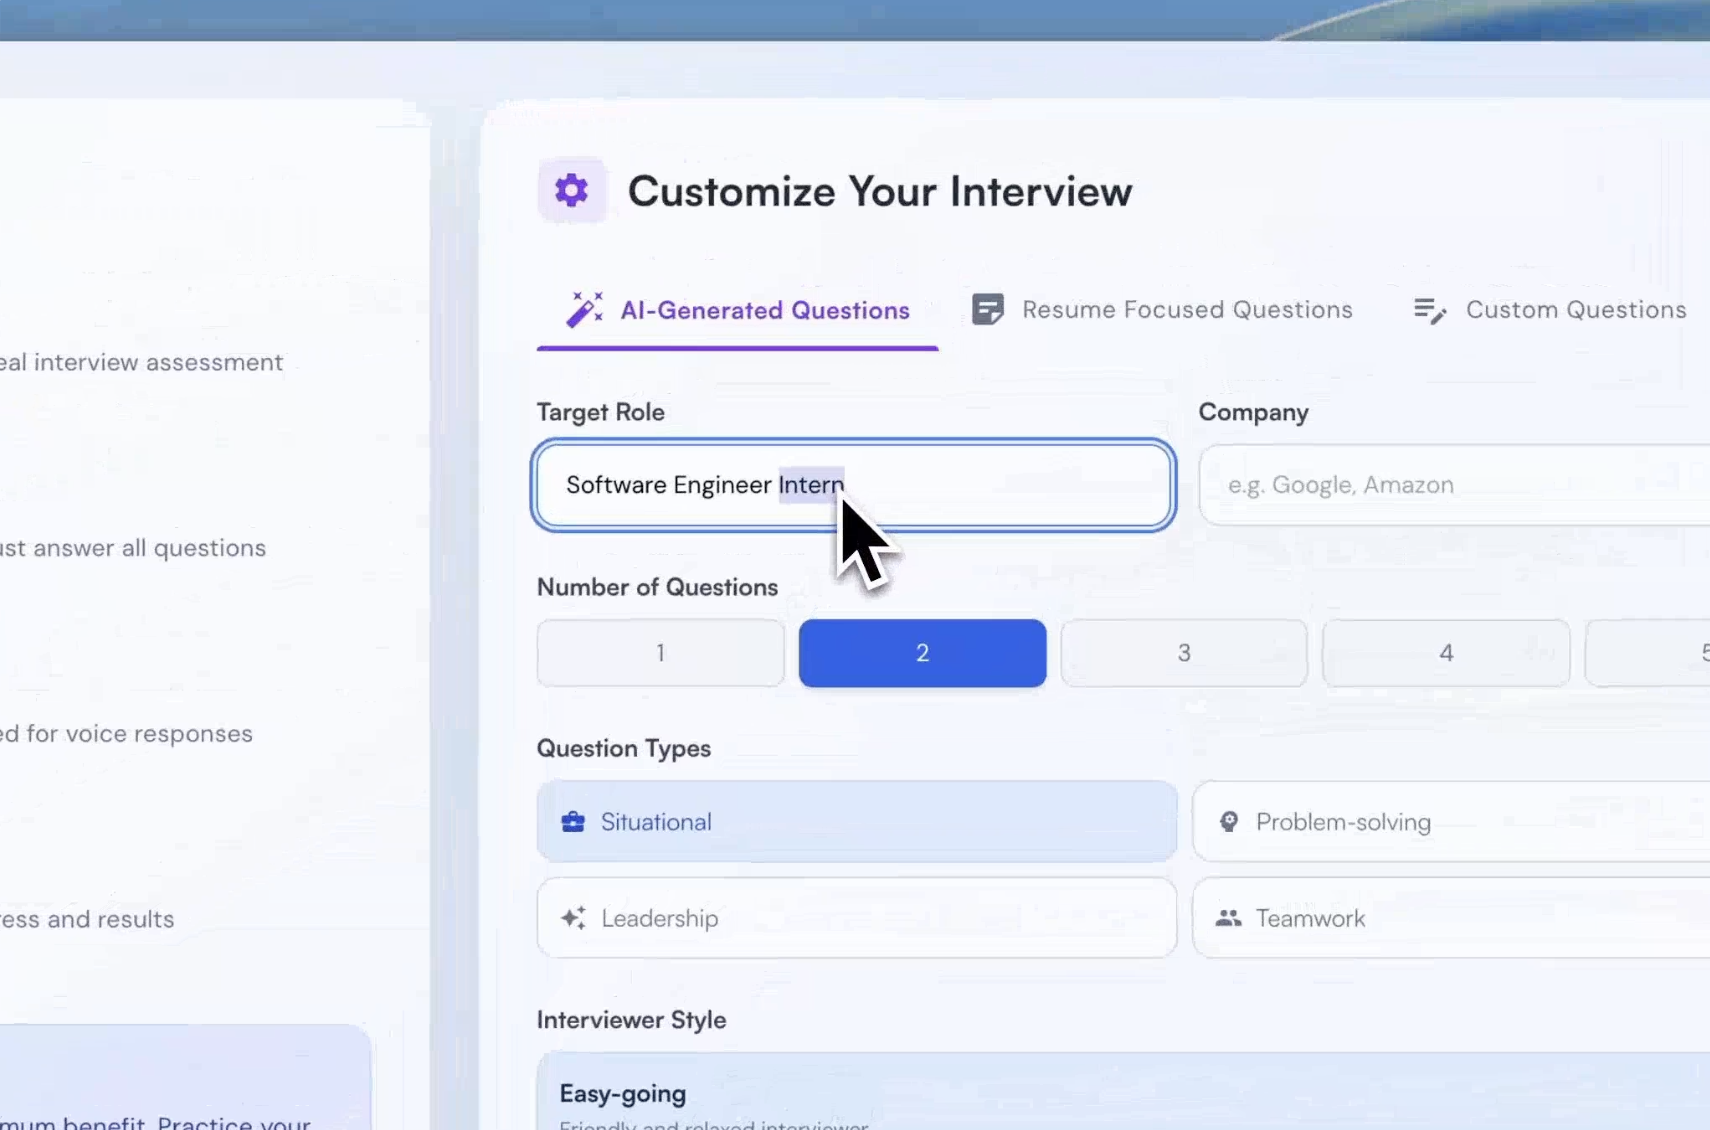Select 4 in Number of Questions

point(1446,653)
